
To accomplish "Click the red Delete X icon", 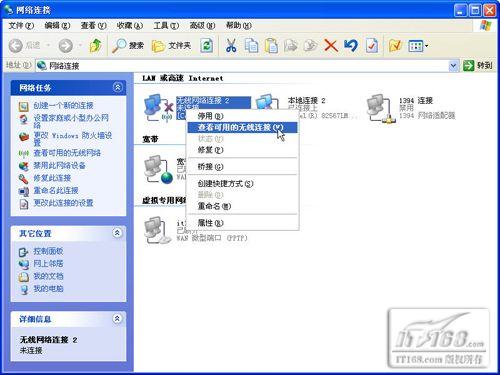I will (331, 45).
